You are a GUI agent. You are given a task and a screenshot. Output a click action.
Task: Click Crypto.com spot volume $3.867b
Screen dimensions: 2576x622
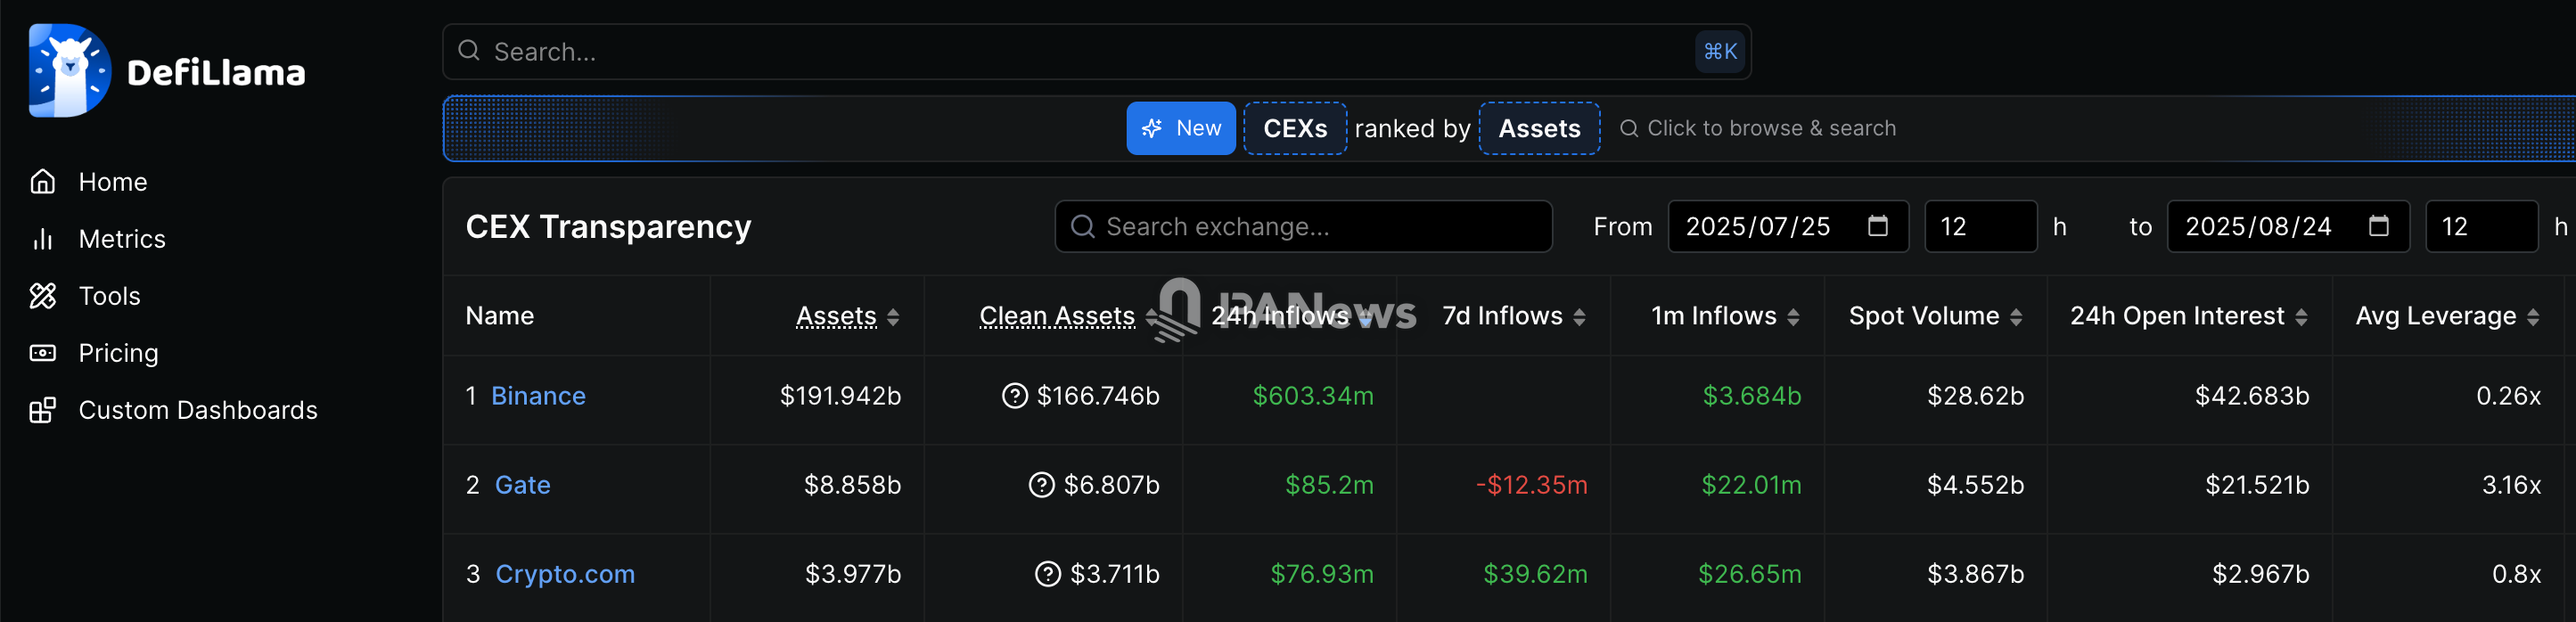point(1975,574)
